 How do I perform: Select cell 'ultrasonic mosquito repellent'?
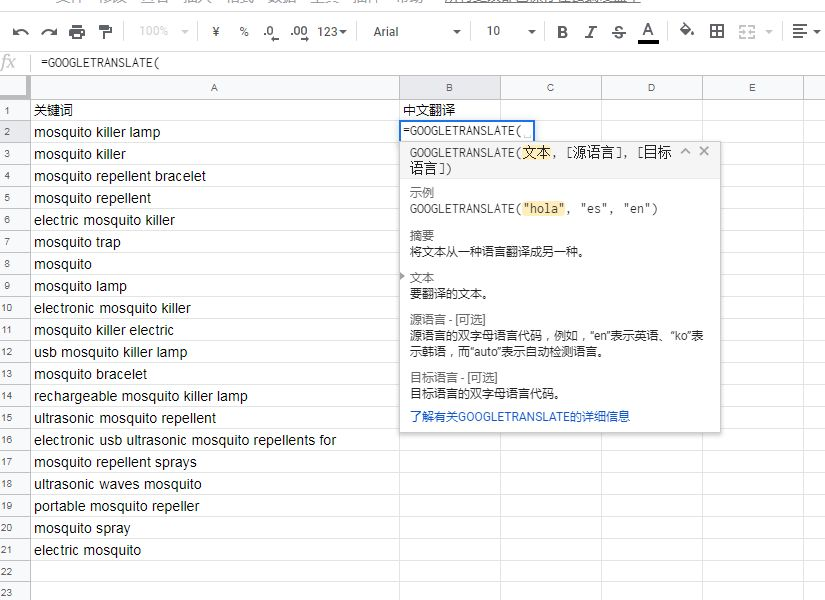click(x=215, y=418)
